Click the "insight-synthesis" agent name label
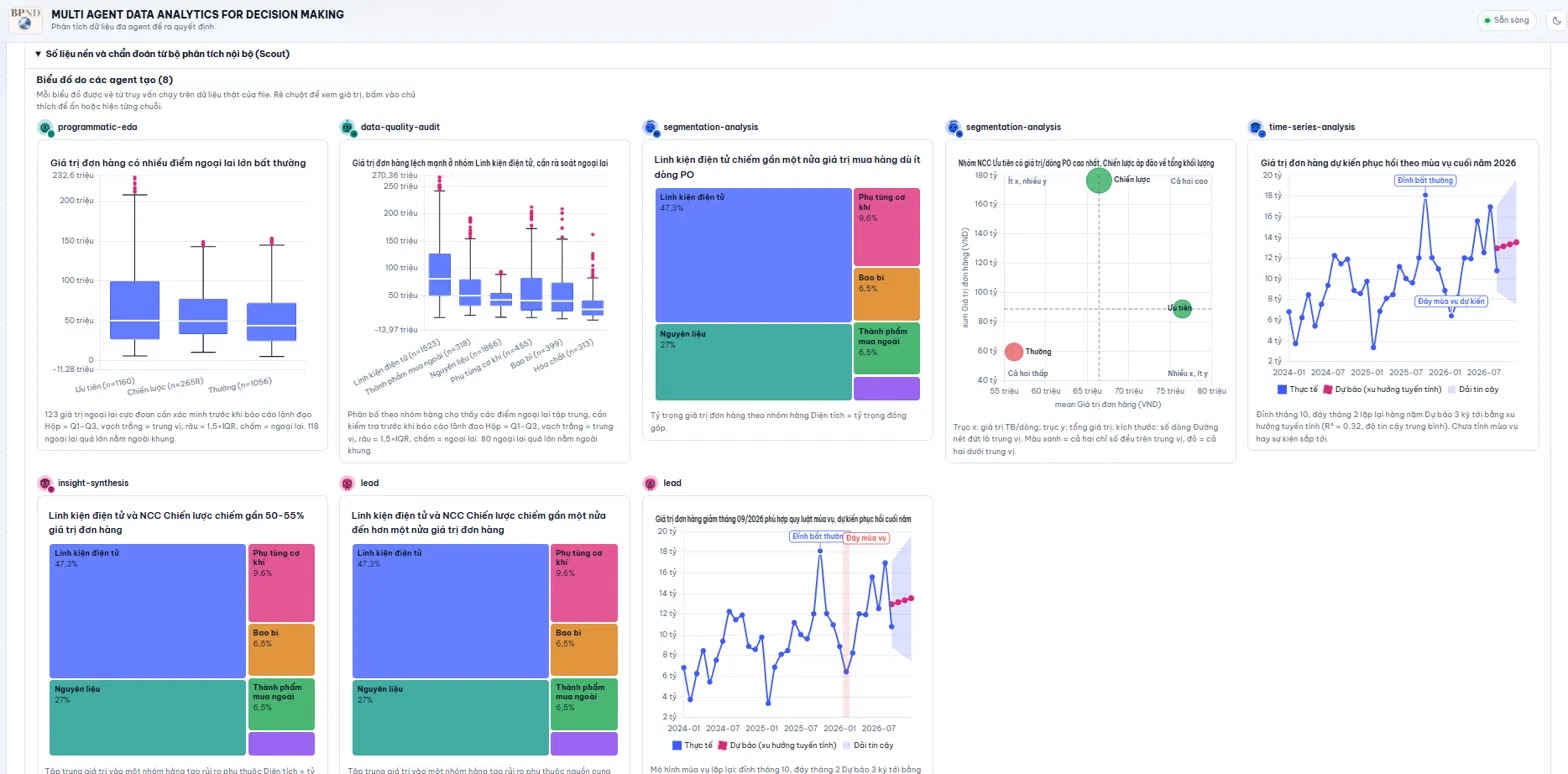Screen dimensions: 1568x774 (93, 483)
